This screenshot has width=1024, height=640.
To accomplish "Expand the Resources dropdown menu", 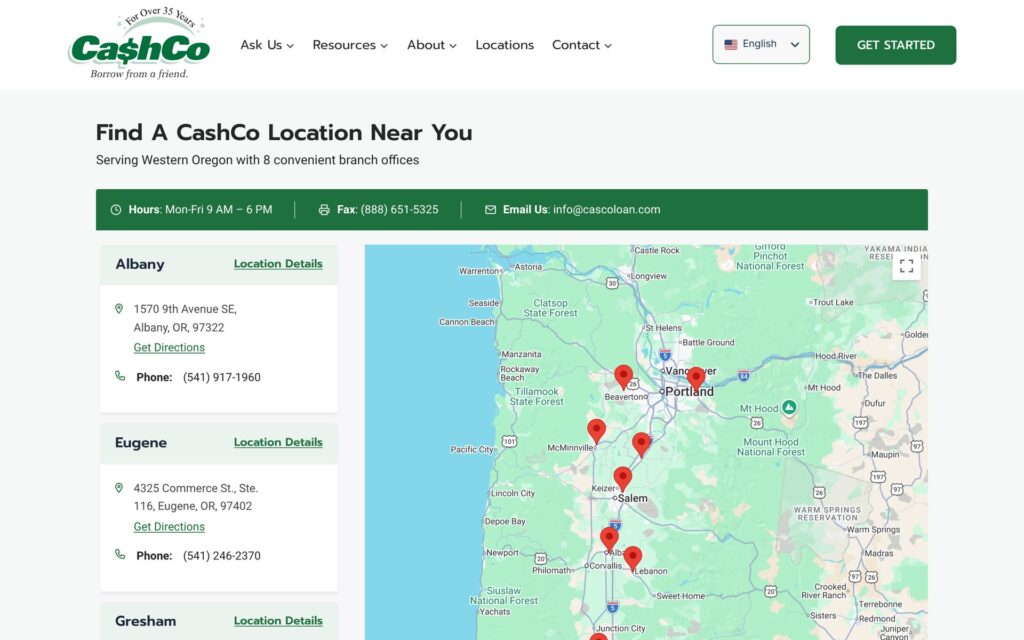I will (350, 45).
